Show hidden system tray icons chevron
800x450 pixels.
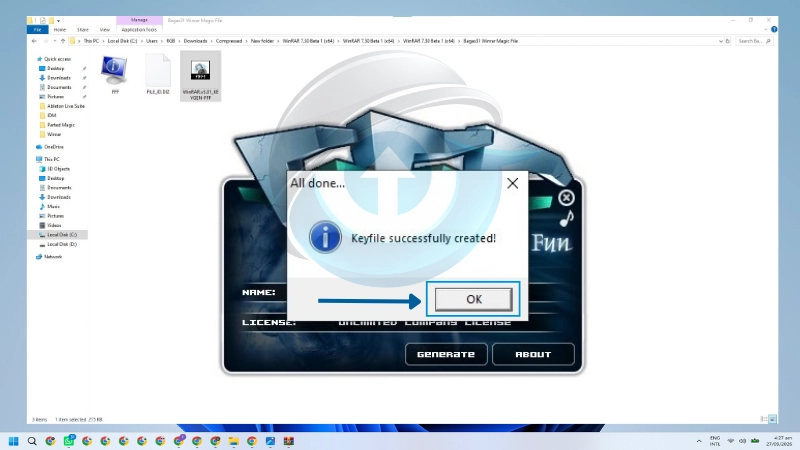[698, 441]
